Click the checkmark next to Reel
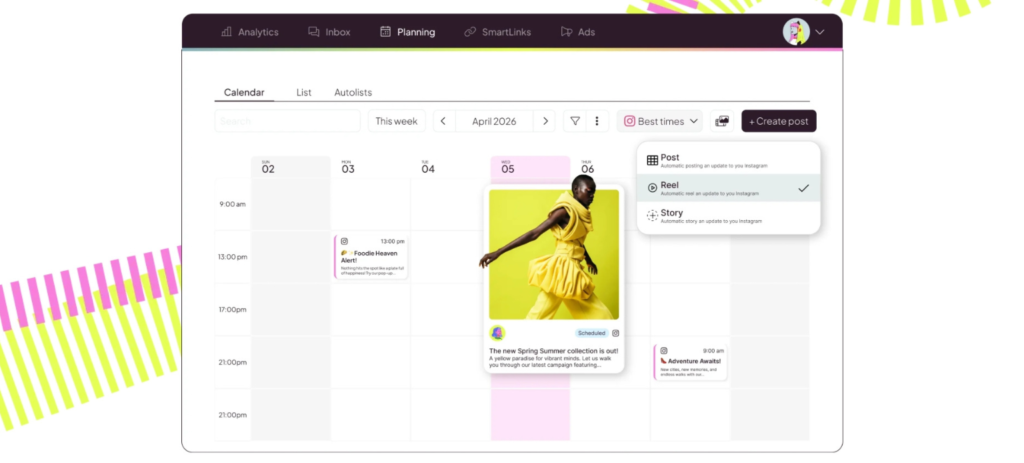This screenshot has width=1024, height=463. (803, 188)
